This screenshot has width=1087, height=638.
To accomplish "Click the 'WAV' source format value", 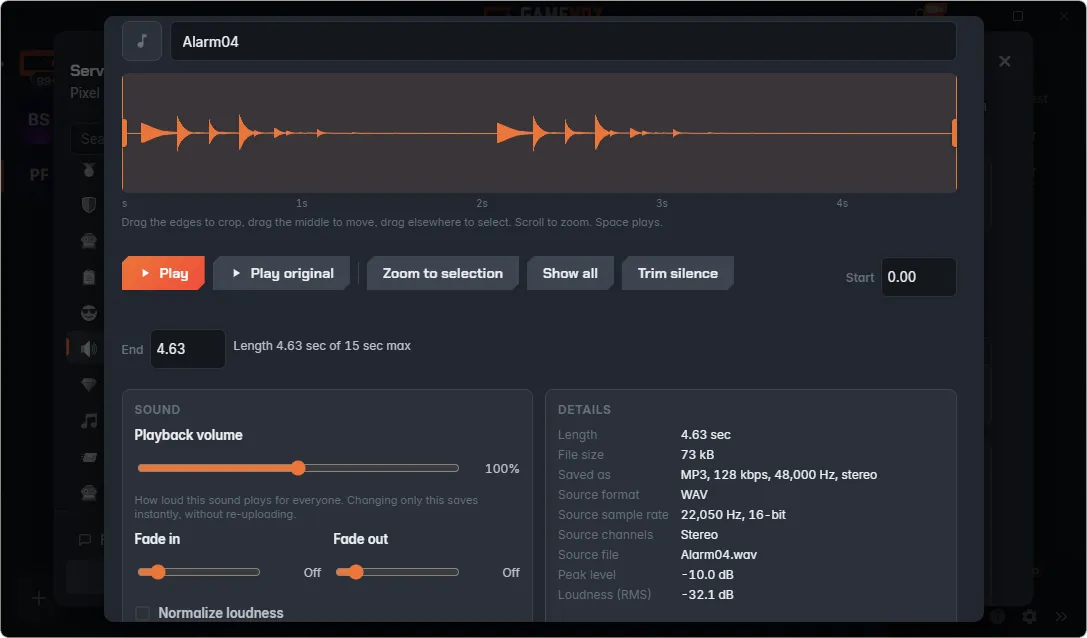I will (x=694, y=495).
